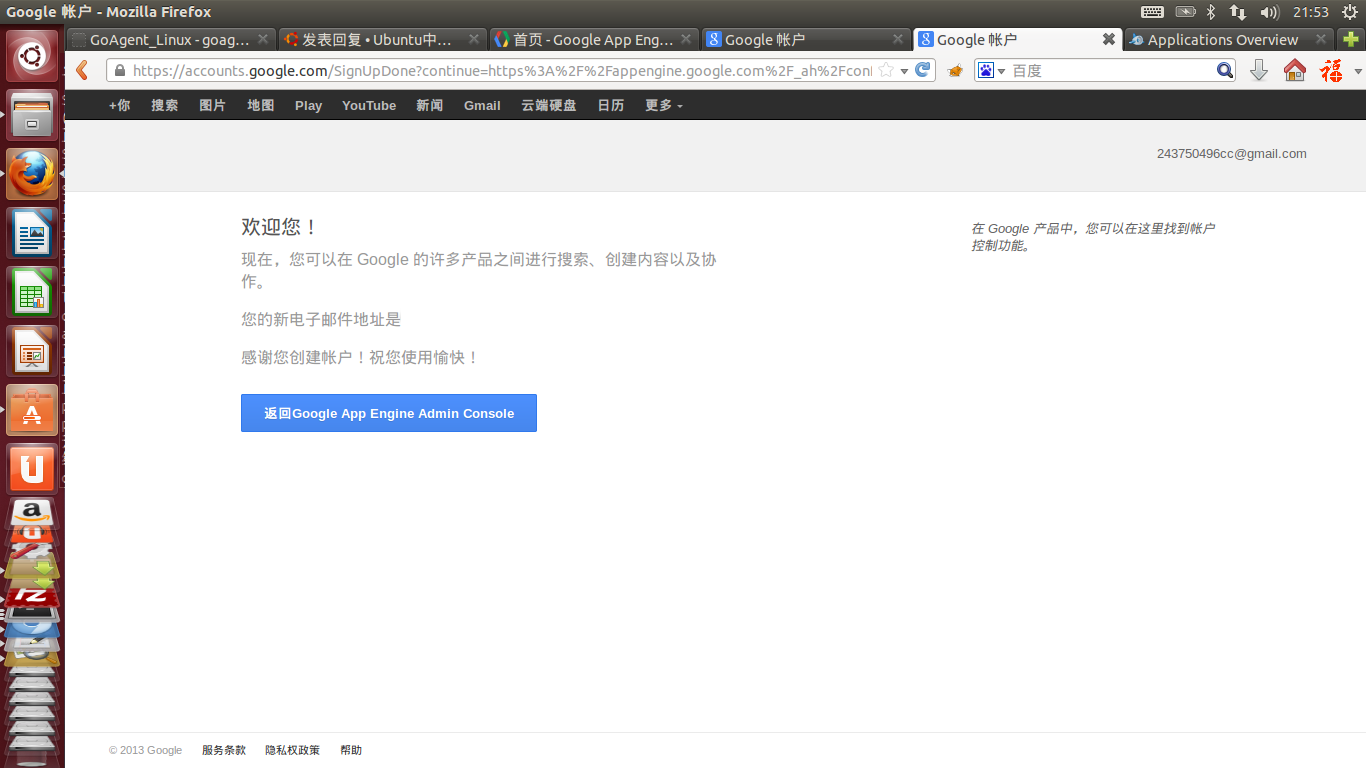Switch to the first Google 帐户 tab

click(x=806, y=39)
